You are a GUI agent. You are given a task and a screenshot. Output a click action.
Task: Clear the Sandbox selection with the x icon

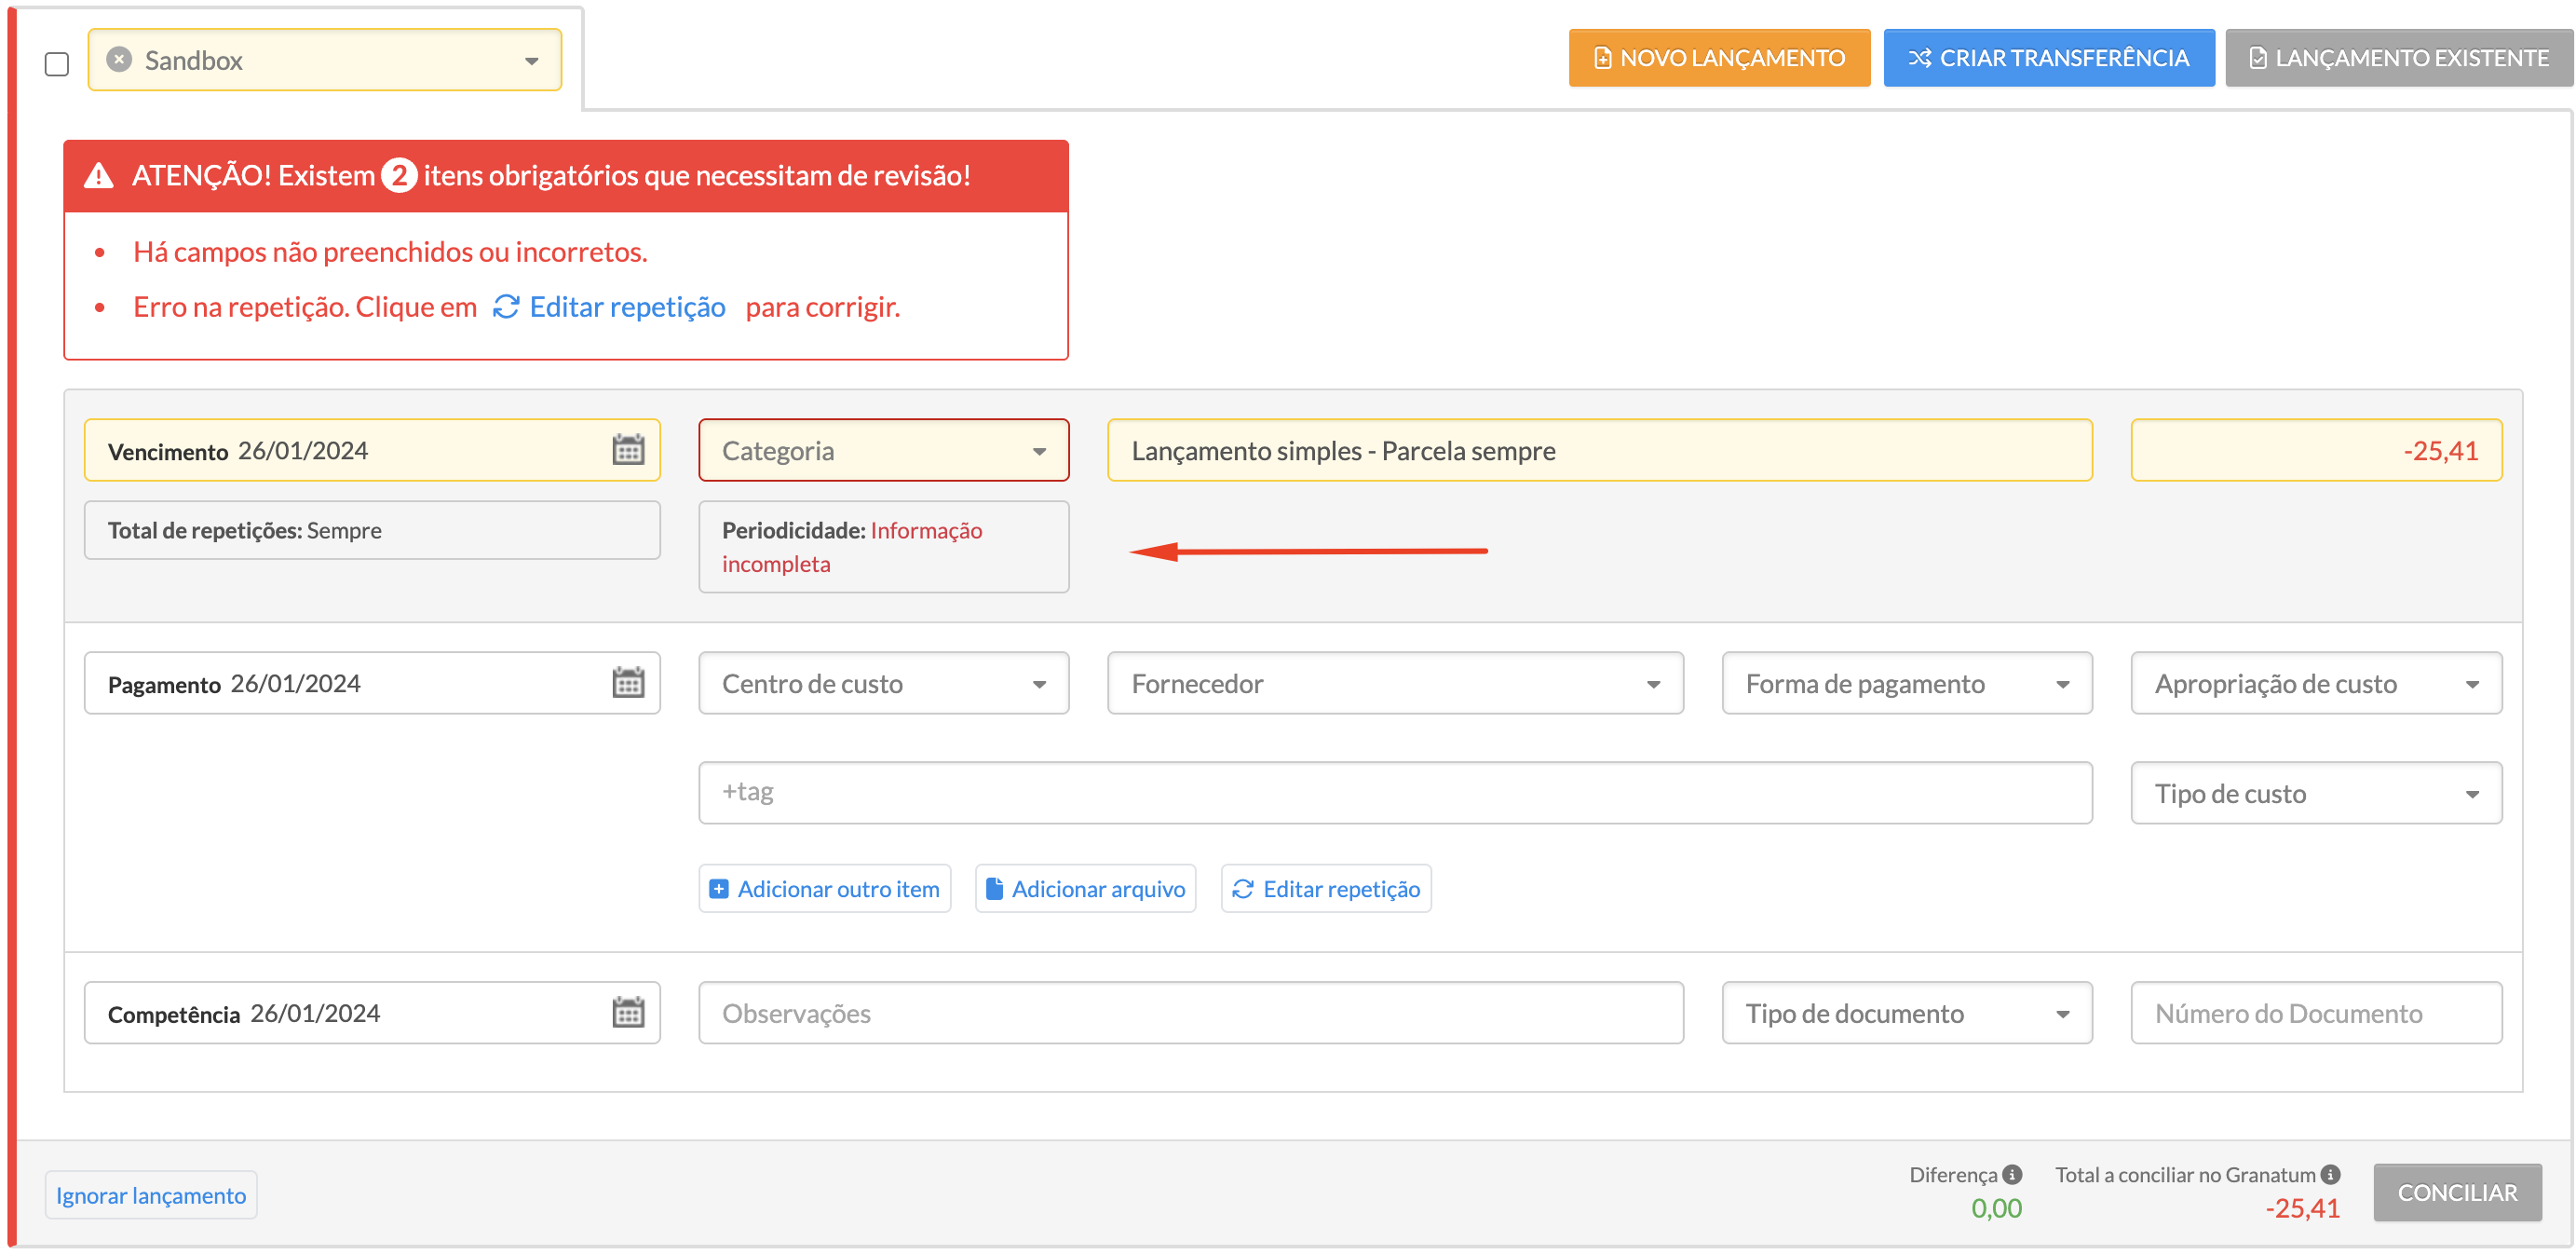(119, 60)
